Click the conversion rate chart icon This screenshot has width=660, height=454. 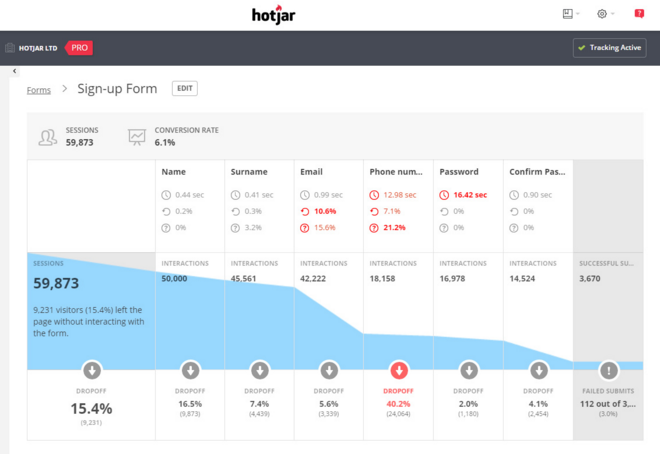[137, 137]
